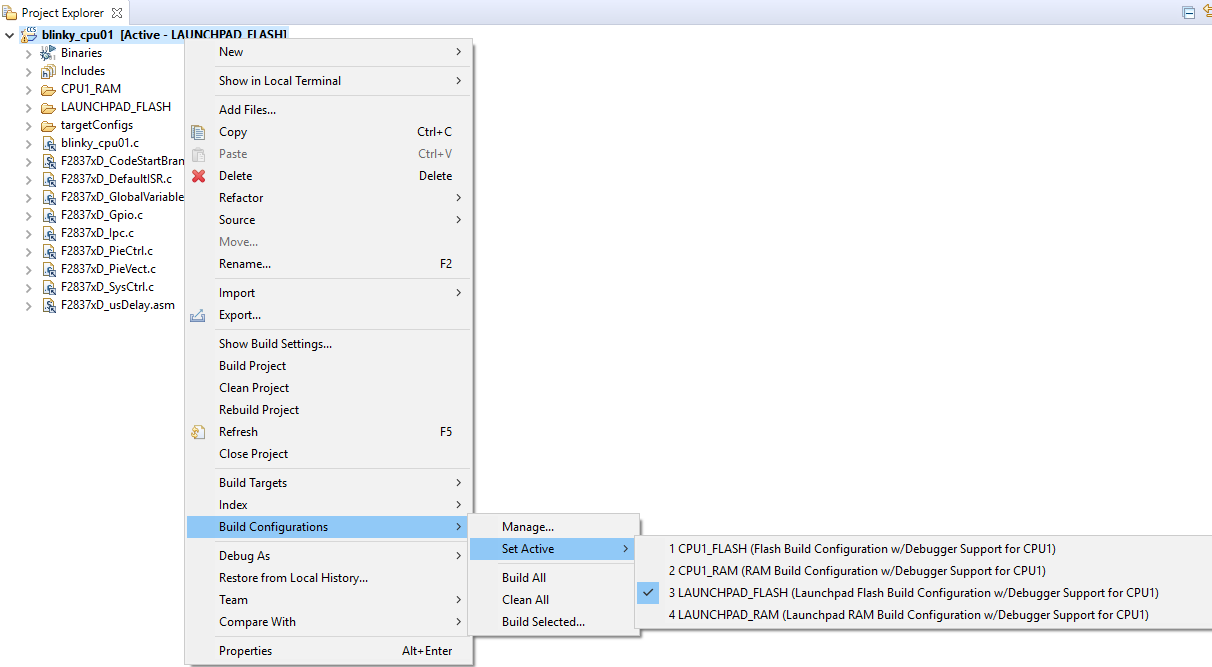Switch to the Project Explorer tab
The height and width of the screenshot is (667, 1212).
tap(63, 13)
